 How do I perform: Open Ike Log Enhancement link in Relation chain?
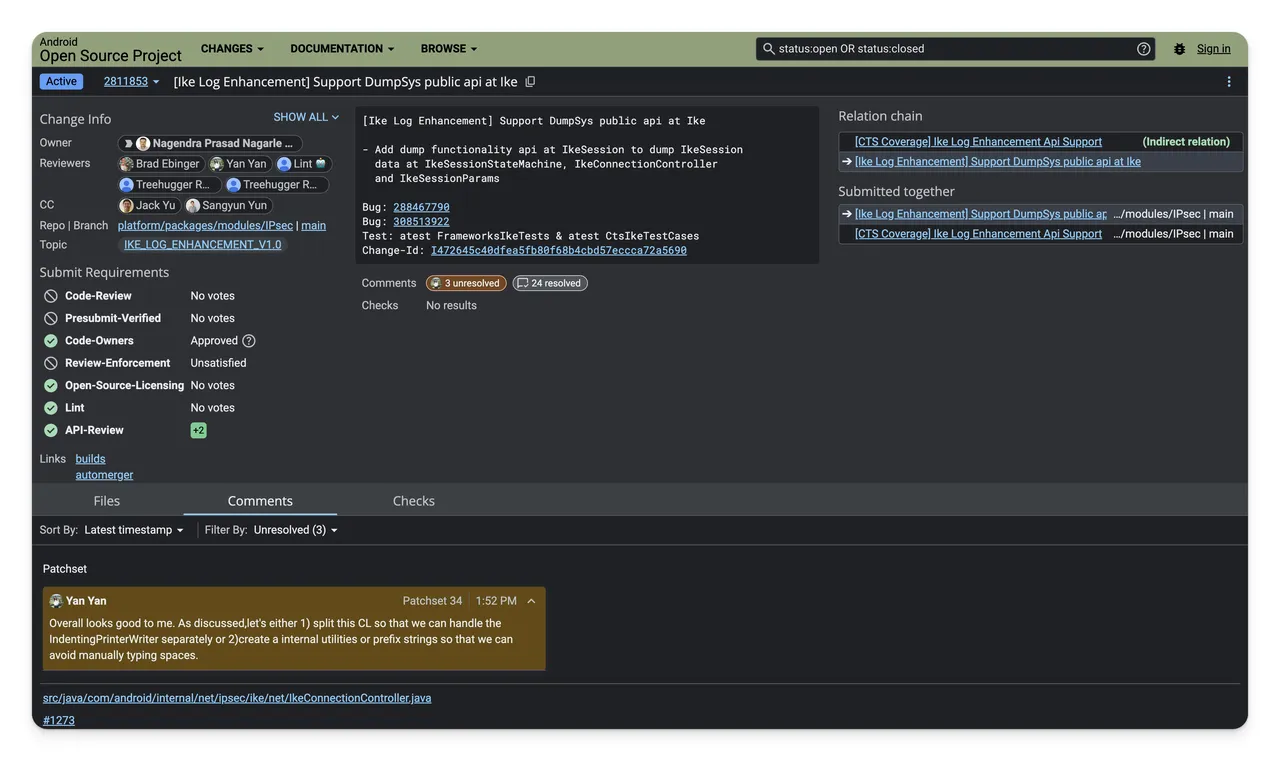pyautogui.click(x=998, y=162)
